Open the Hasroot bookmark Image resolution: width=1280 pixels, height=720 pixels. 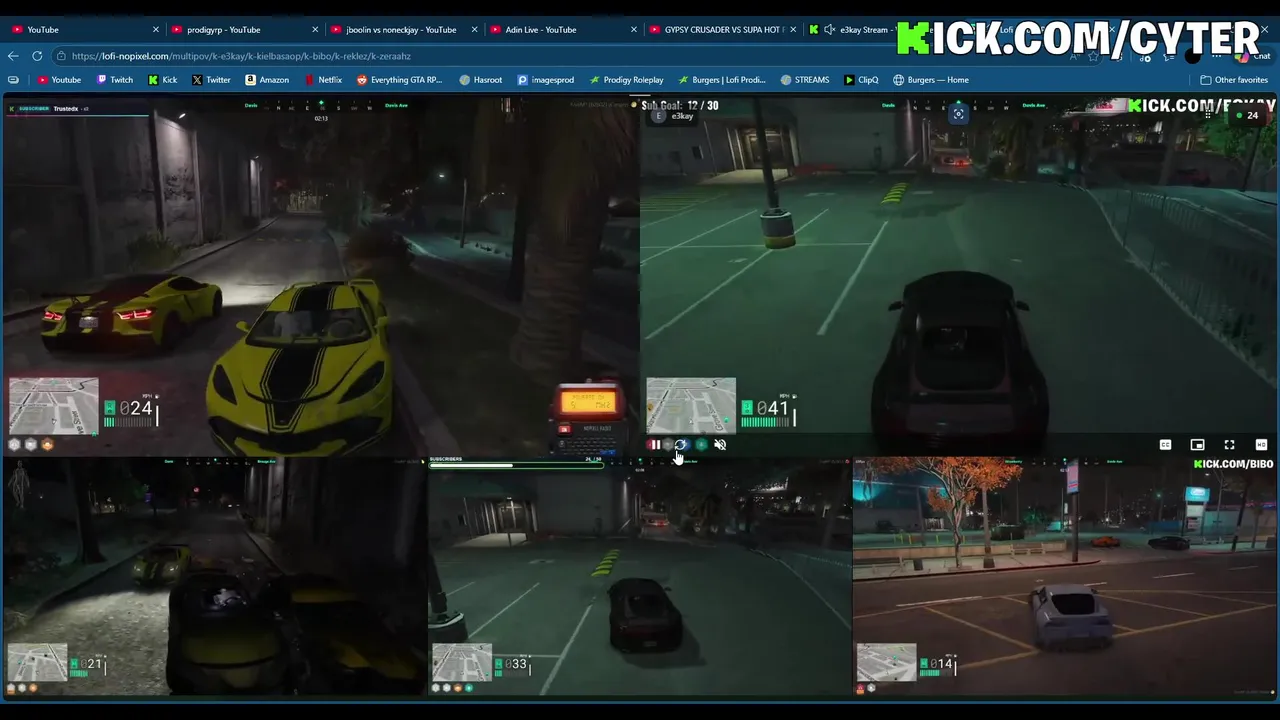(481, 80)
